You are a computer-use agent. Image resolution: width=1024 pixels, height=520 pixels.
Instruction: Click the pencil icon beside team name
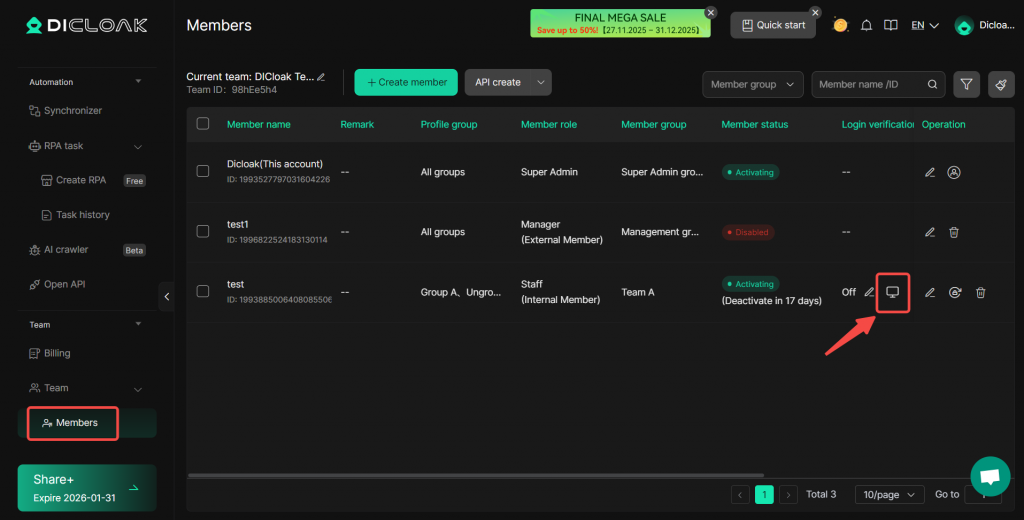click(x=321, y=77)
